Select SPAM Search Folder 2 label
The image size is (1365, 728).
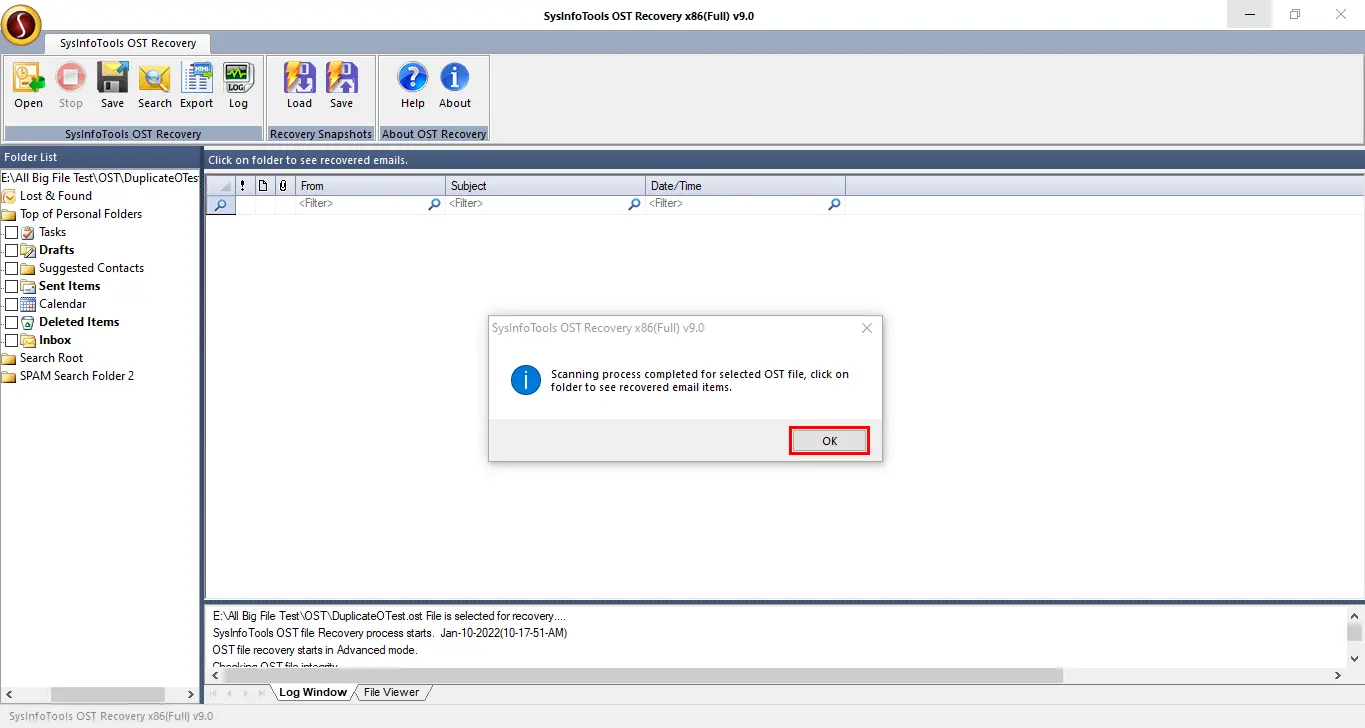tap(77, 376)
